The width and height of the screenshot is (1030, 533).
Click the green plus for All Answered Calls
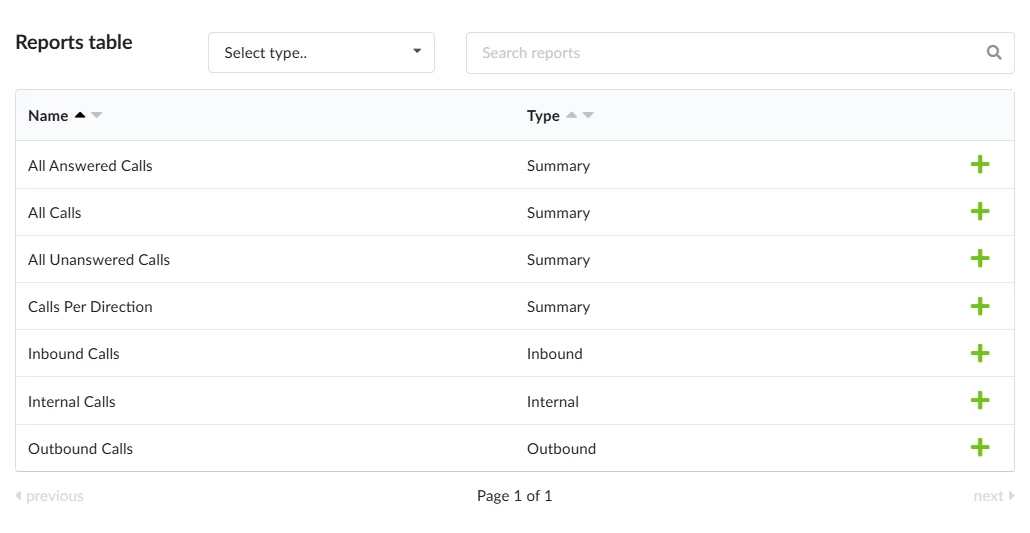[980, 165]
